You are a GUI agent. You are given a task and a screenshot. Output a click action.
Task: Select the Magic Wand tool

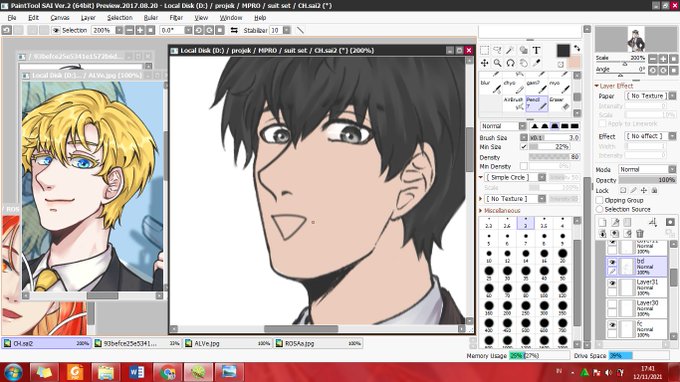tap(510, 51)
